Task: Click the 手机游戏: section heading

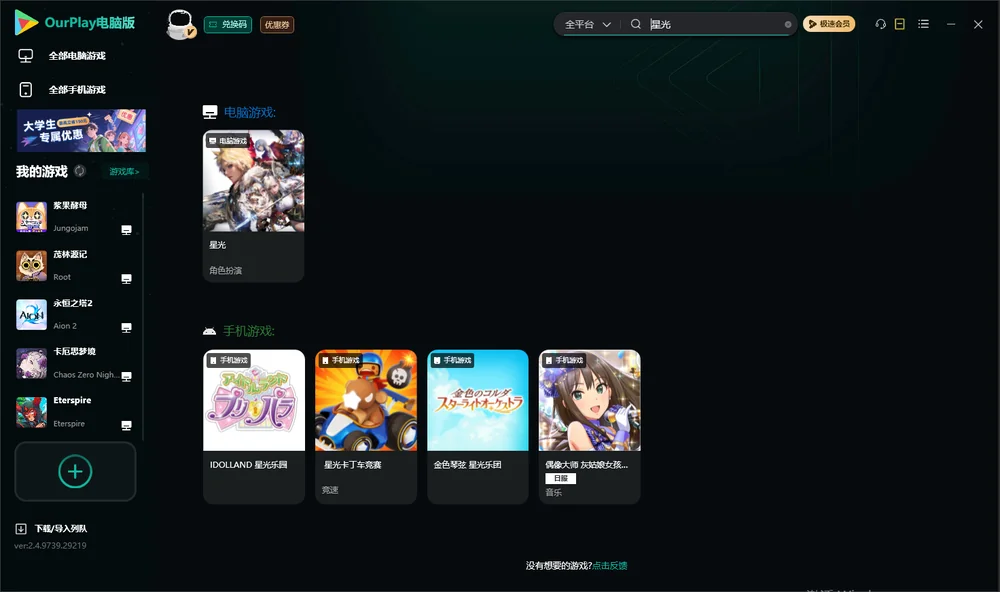Action: click(249, 331)
